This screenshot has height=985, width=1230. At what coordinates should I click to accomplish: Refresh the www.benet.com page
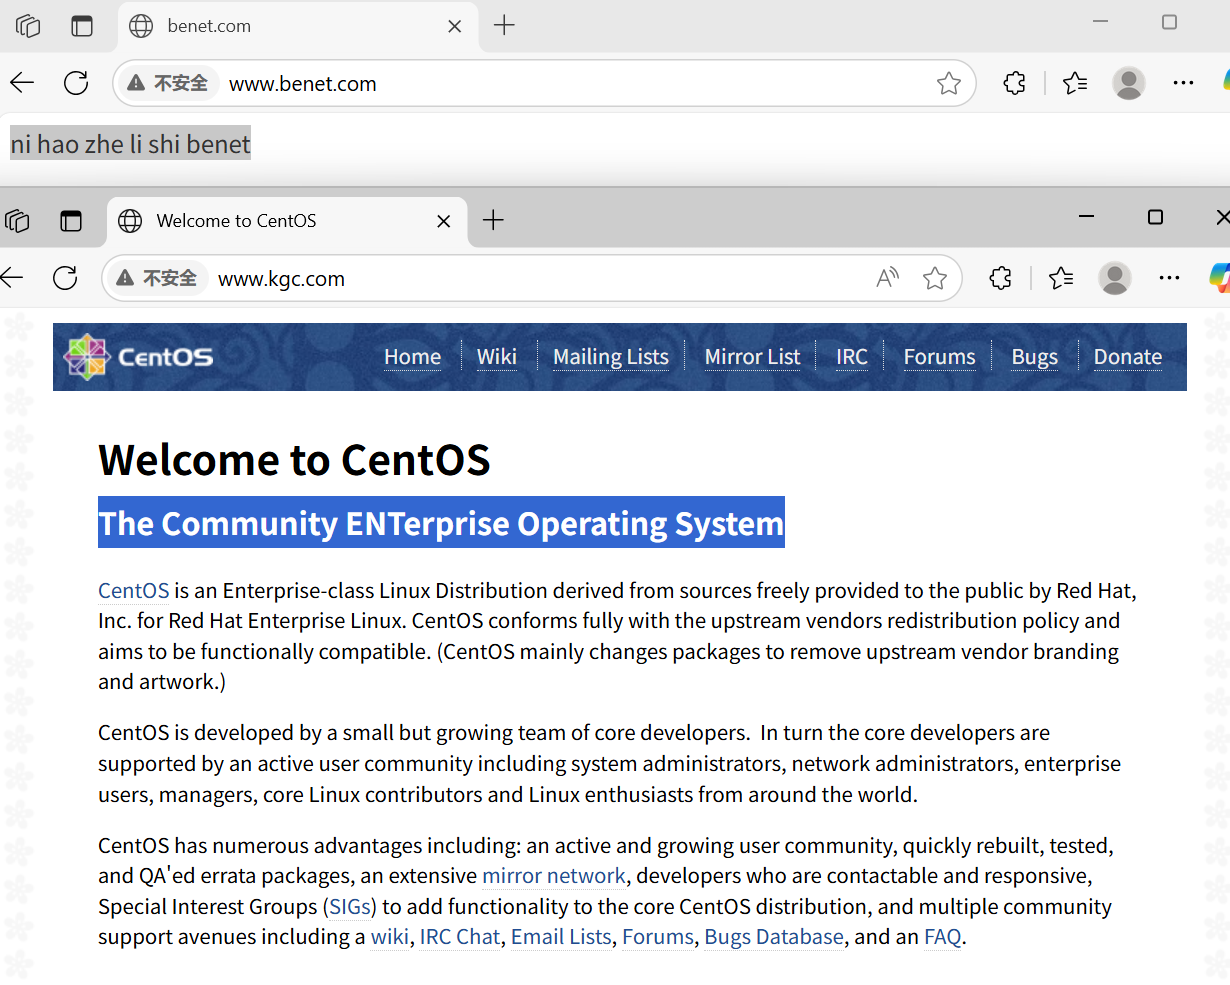click(x=76, y=83)
